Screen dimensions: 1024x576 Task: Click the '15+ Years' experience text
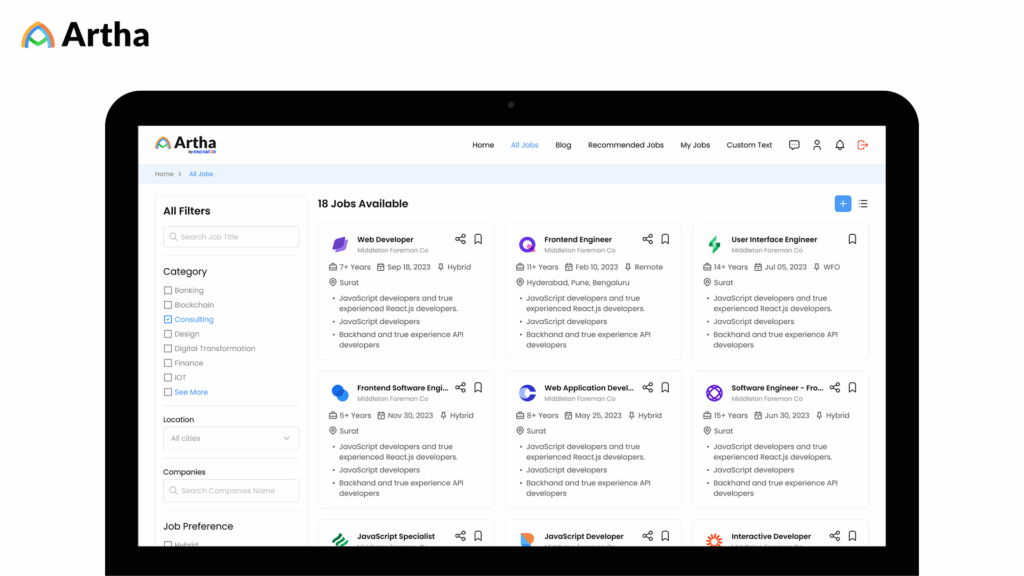pos(731,415)
